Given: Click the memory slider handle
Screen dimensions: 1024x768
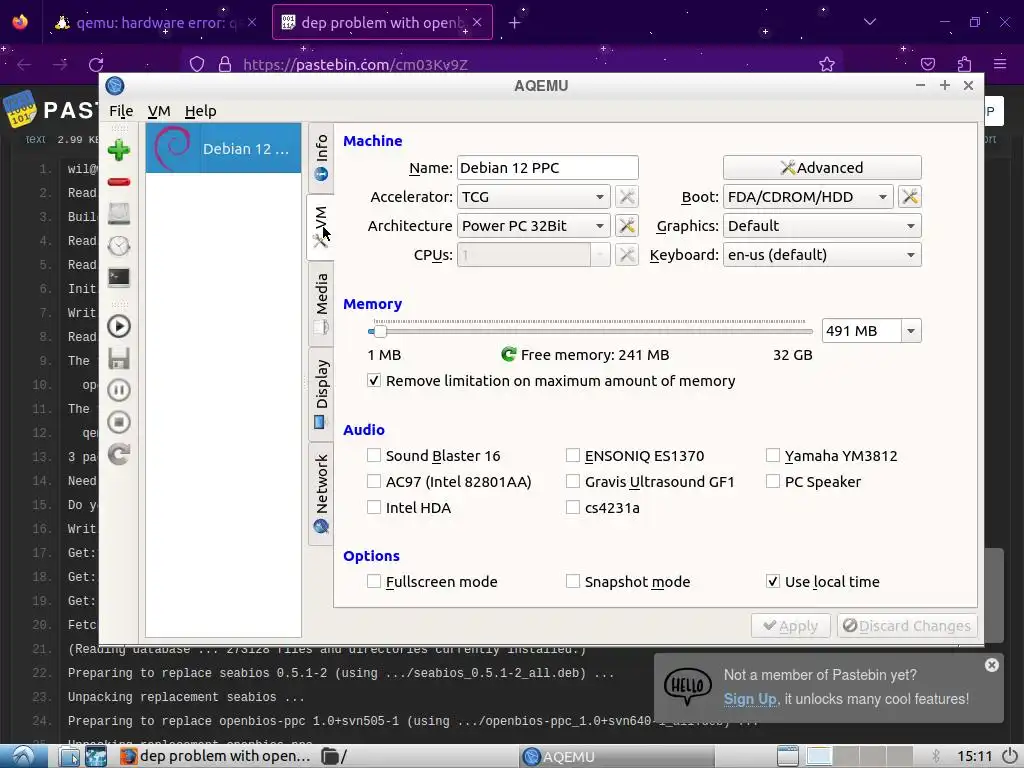Looking at the screenshot, I should (x=379, y=331).
